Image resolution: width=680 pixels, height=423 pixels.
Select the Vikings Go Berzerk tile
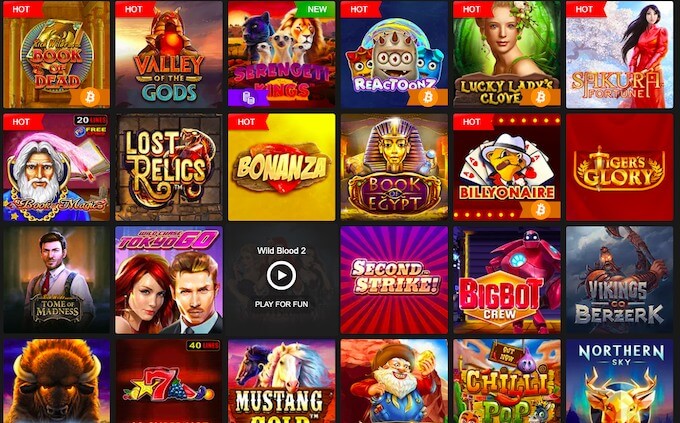coord(619,280)
